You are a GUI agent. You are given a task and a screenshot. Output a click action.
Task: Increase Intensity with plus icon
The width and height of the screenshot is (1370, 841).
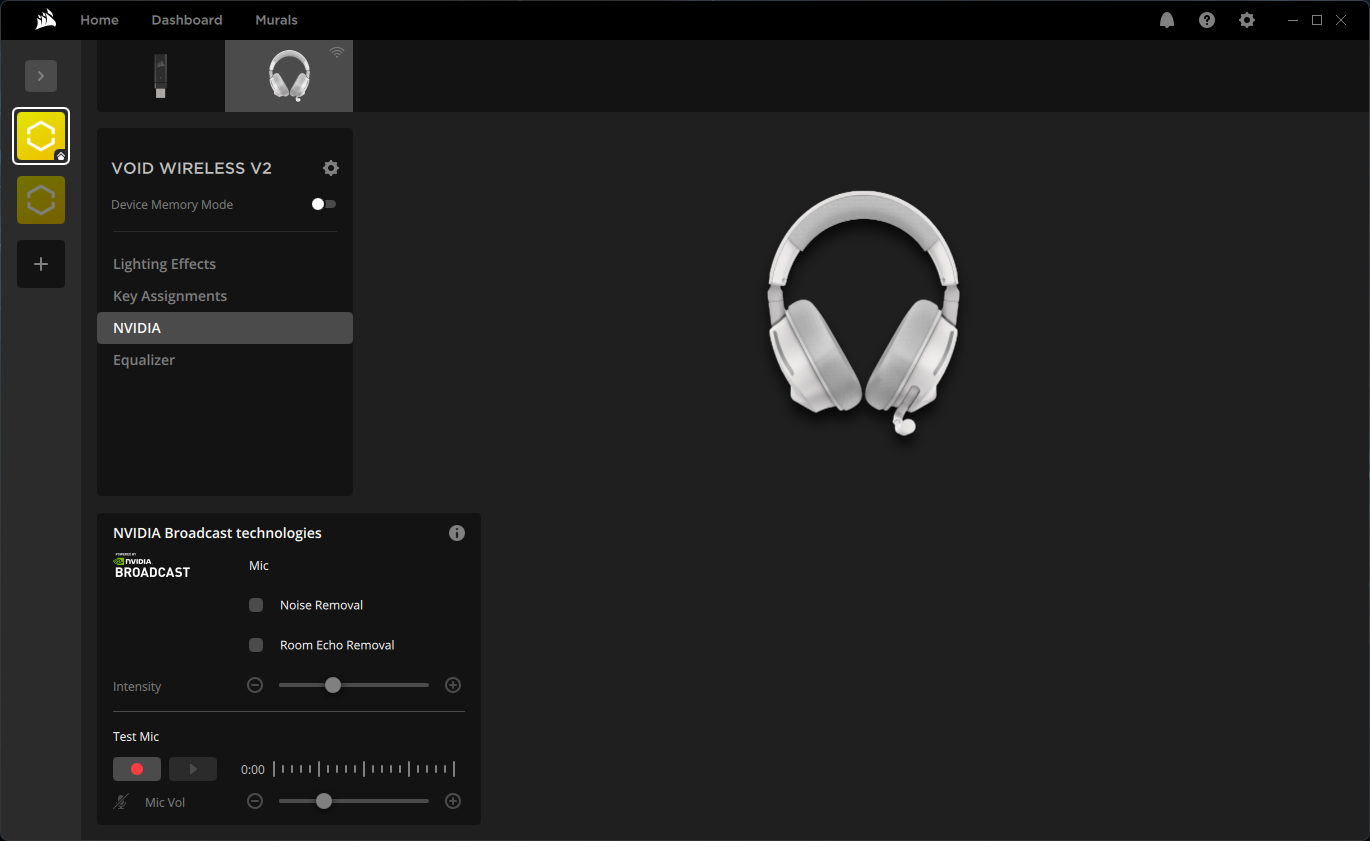[x=453, y=685]
